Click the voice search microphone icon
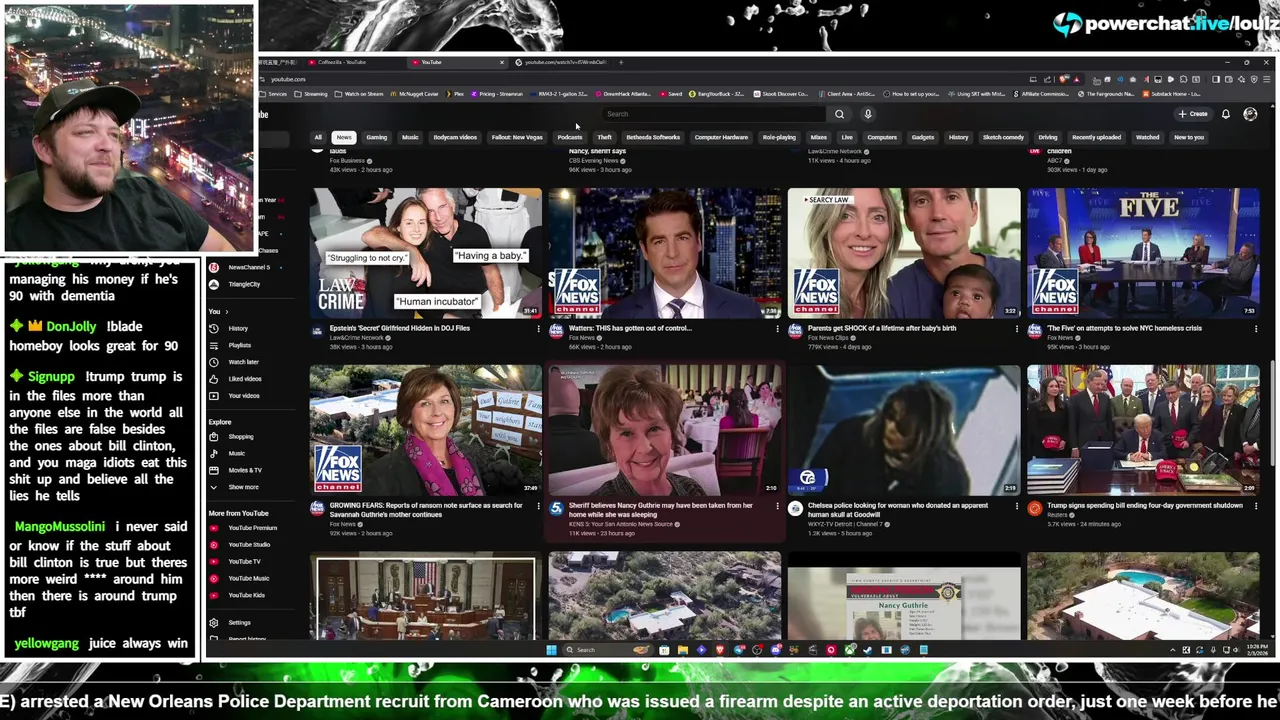The width and height of the screenshot is (1280, 720). 868,114
